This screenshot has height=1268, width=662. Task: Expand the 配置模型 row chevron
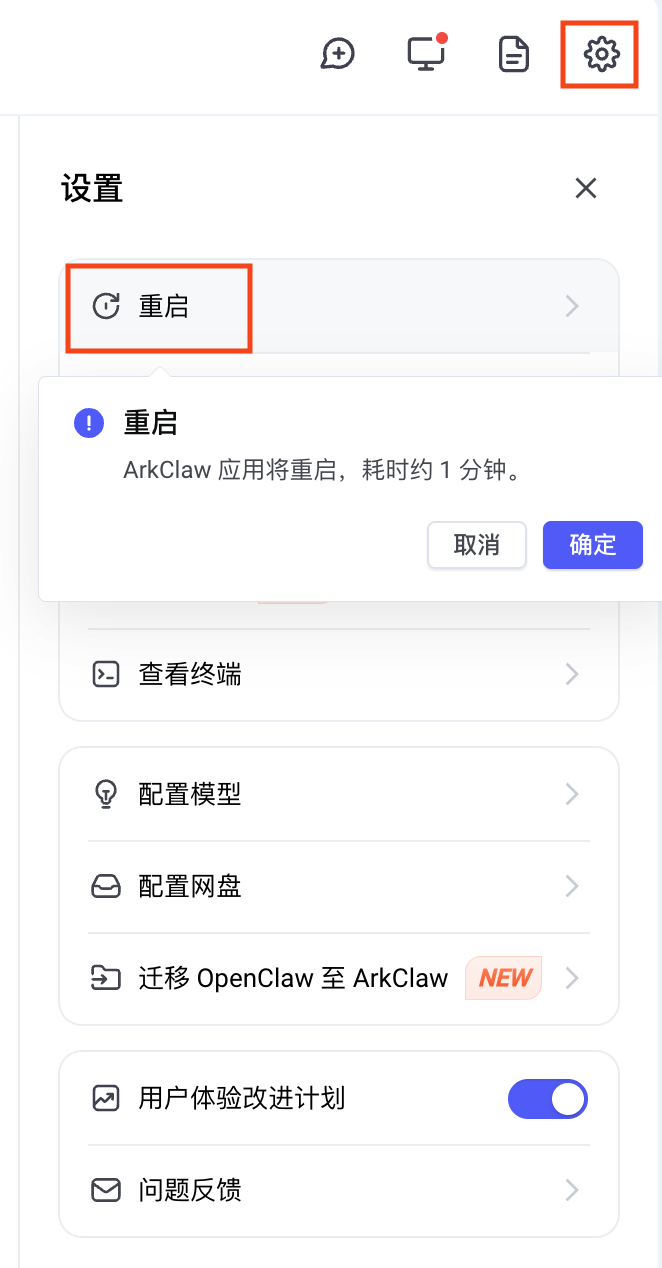coord(572,795)
